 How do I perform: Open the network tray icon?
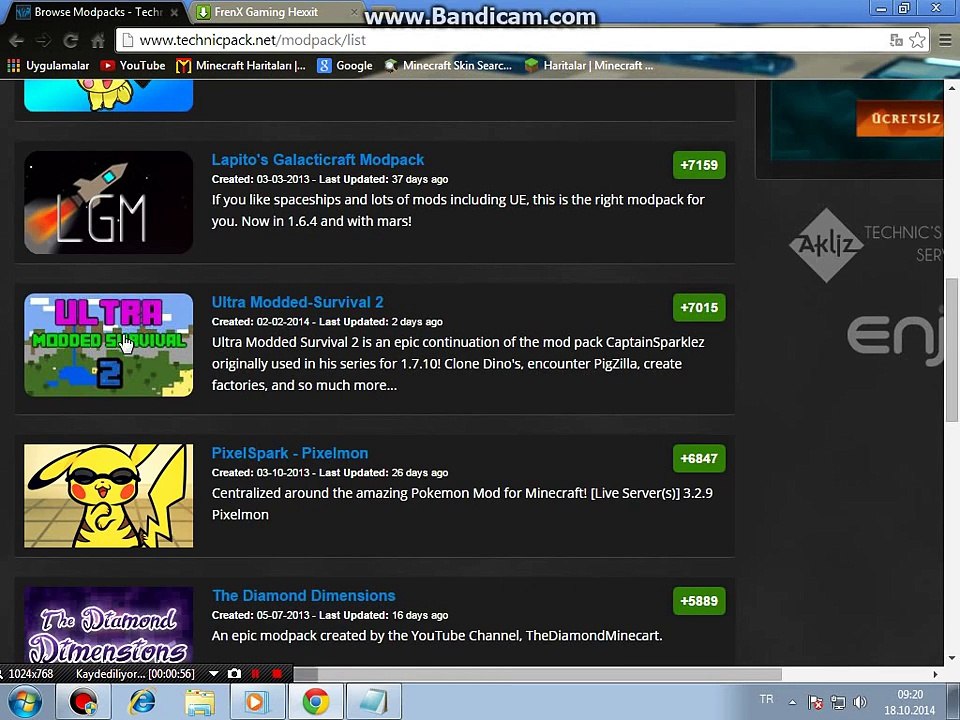coord(838,702)
